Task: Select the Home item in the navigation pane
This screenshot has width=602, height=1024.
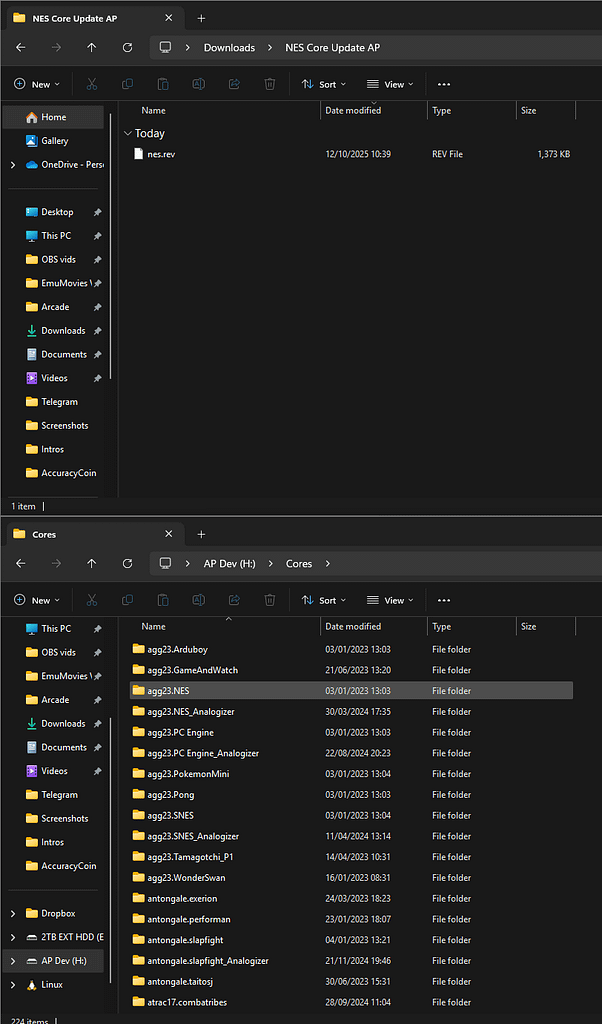Action: coord(53,117)
